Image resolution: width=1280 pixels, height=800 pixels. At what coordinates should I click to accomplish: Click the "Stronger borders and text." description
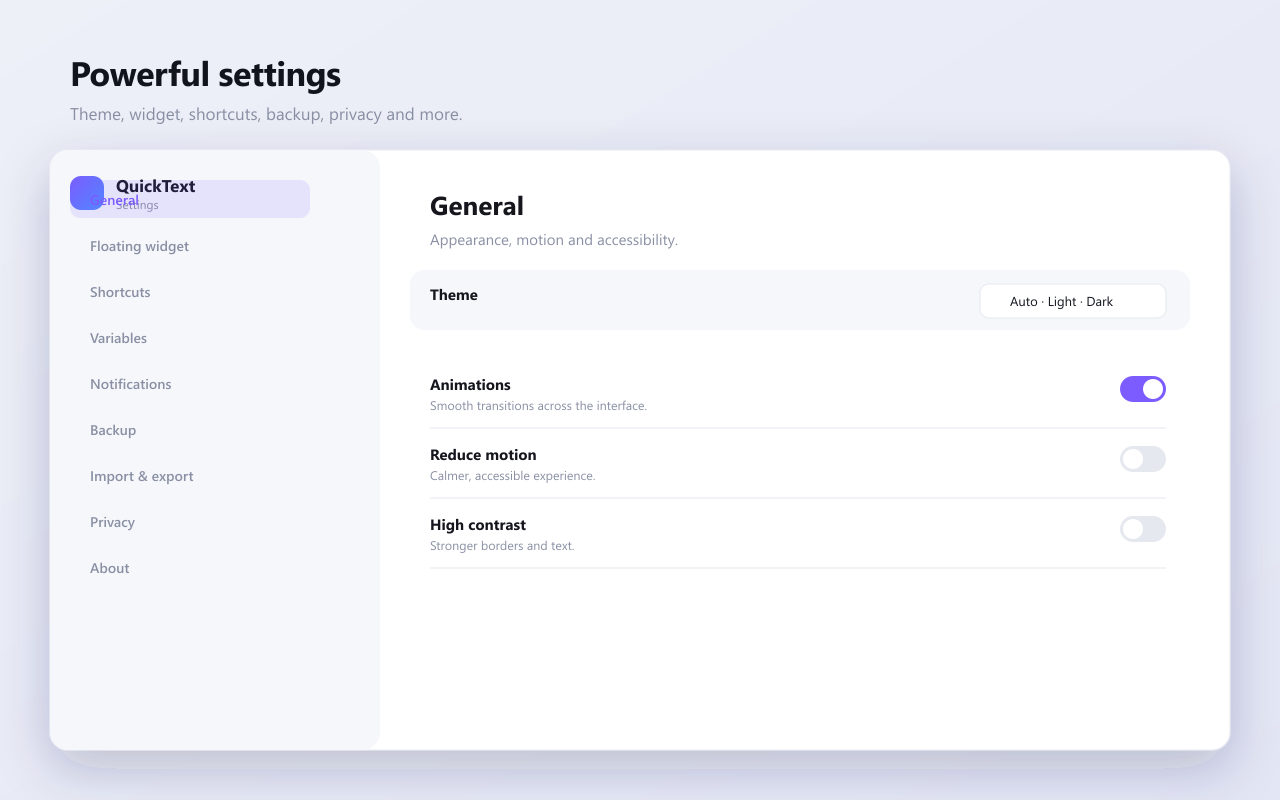click(x=502, y=546)
